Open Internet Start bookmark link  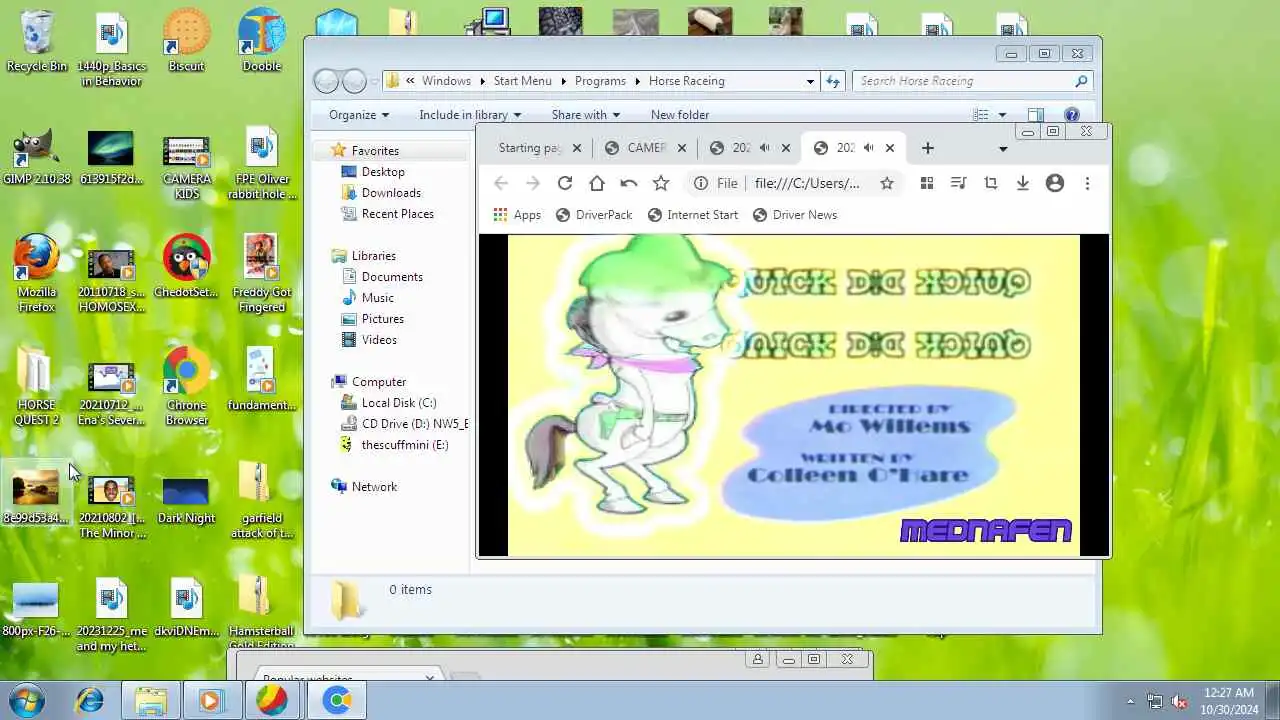pyautogui.click(x=693, y=215)
